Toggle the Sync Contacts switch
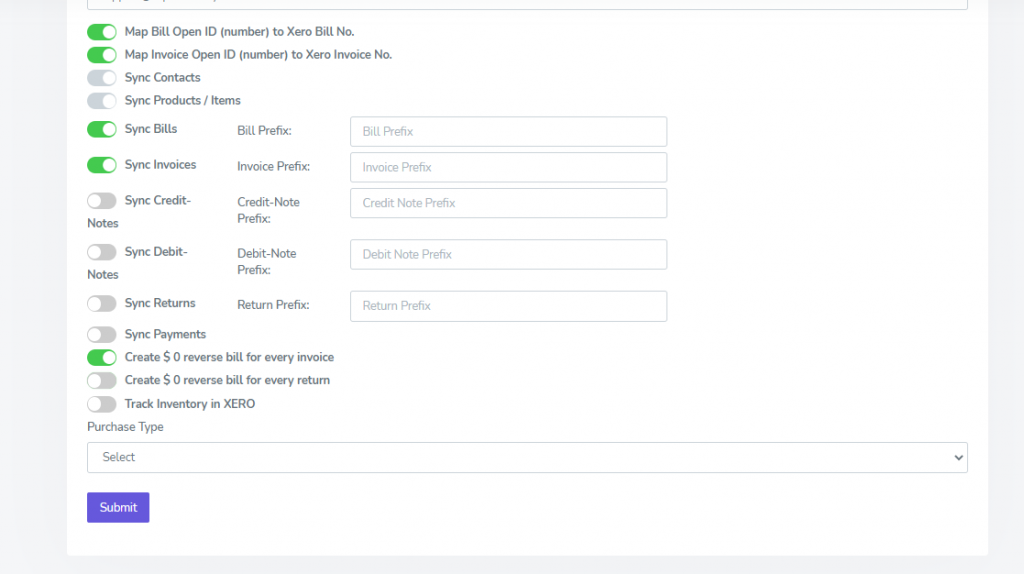The image size is (1024, 574). point(102,78)
